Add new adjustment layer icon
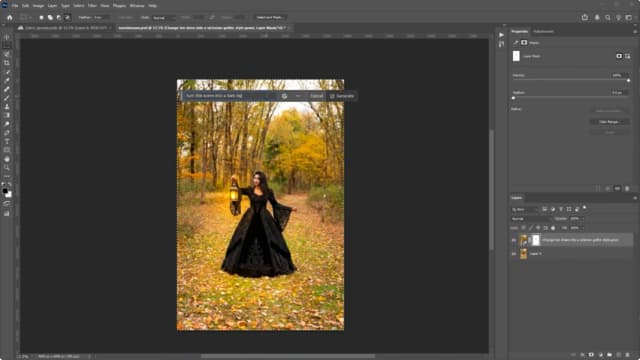 600,355
